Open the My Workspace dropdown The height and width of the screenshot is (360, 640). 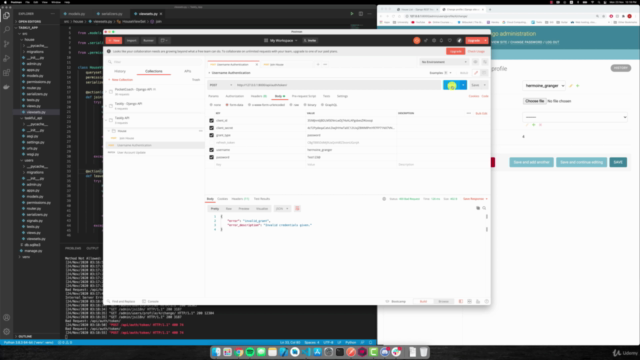[x=281, y=40]
